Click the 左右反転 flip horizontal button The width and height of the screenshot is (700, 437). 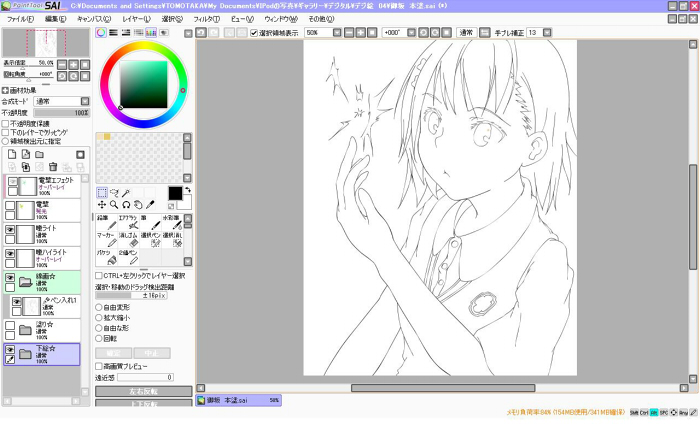(143, 391)
